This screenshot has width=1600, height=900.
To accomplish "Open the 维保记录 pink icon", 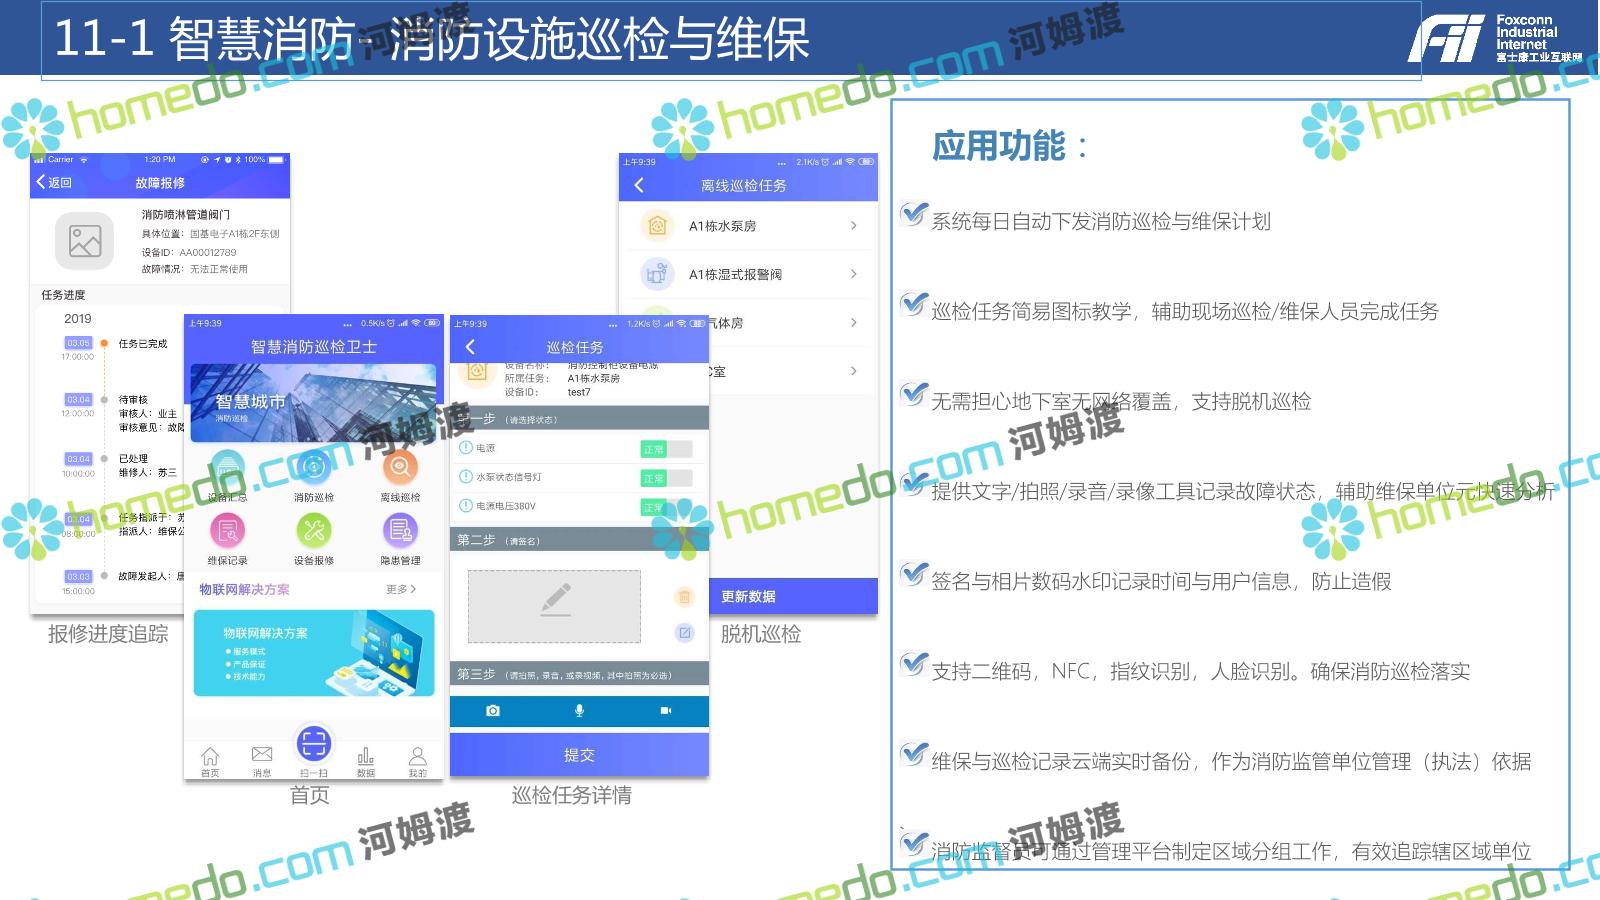I will tap(227, 531).
